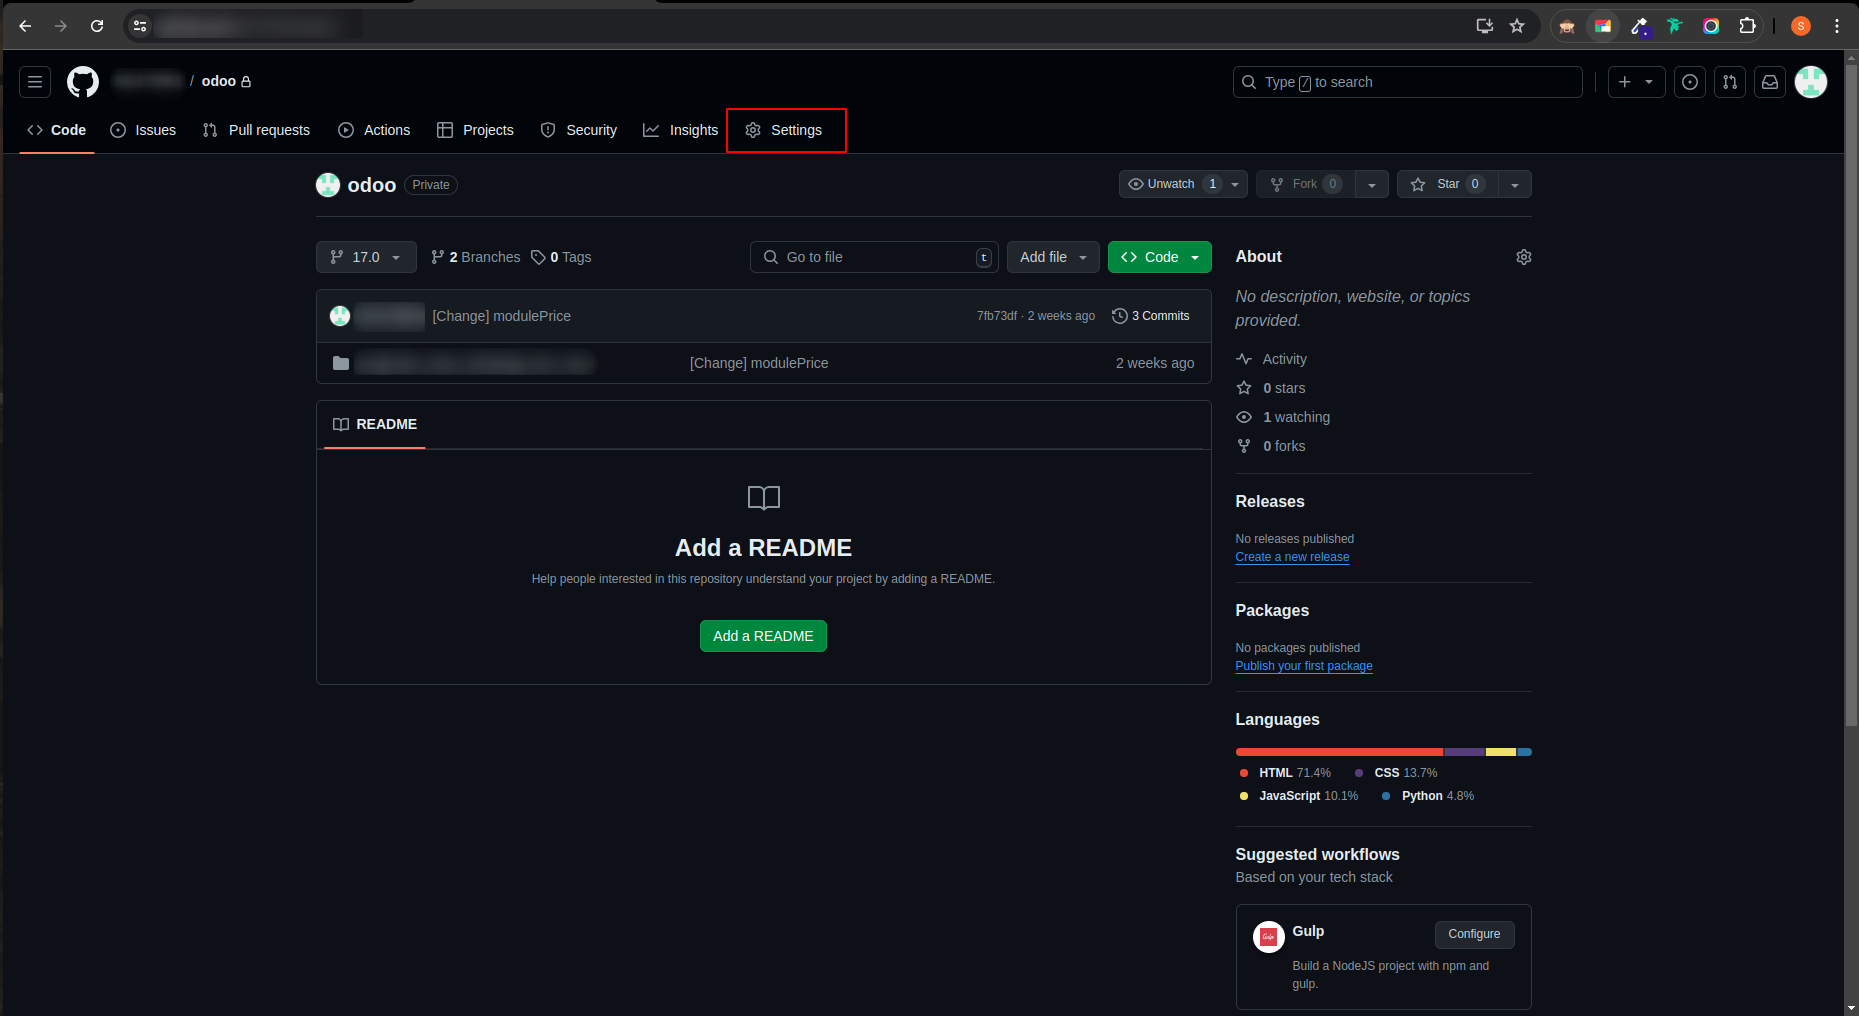Switch to the Security tab
Viewport: 1859px width, 1016px height.
pos(578,130)
